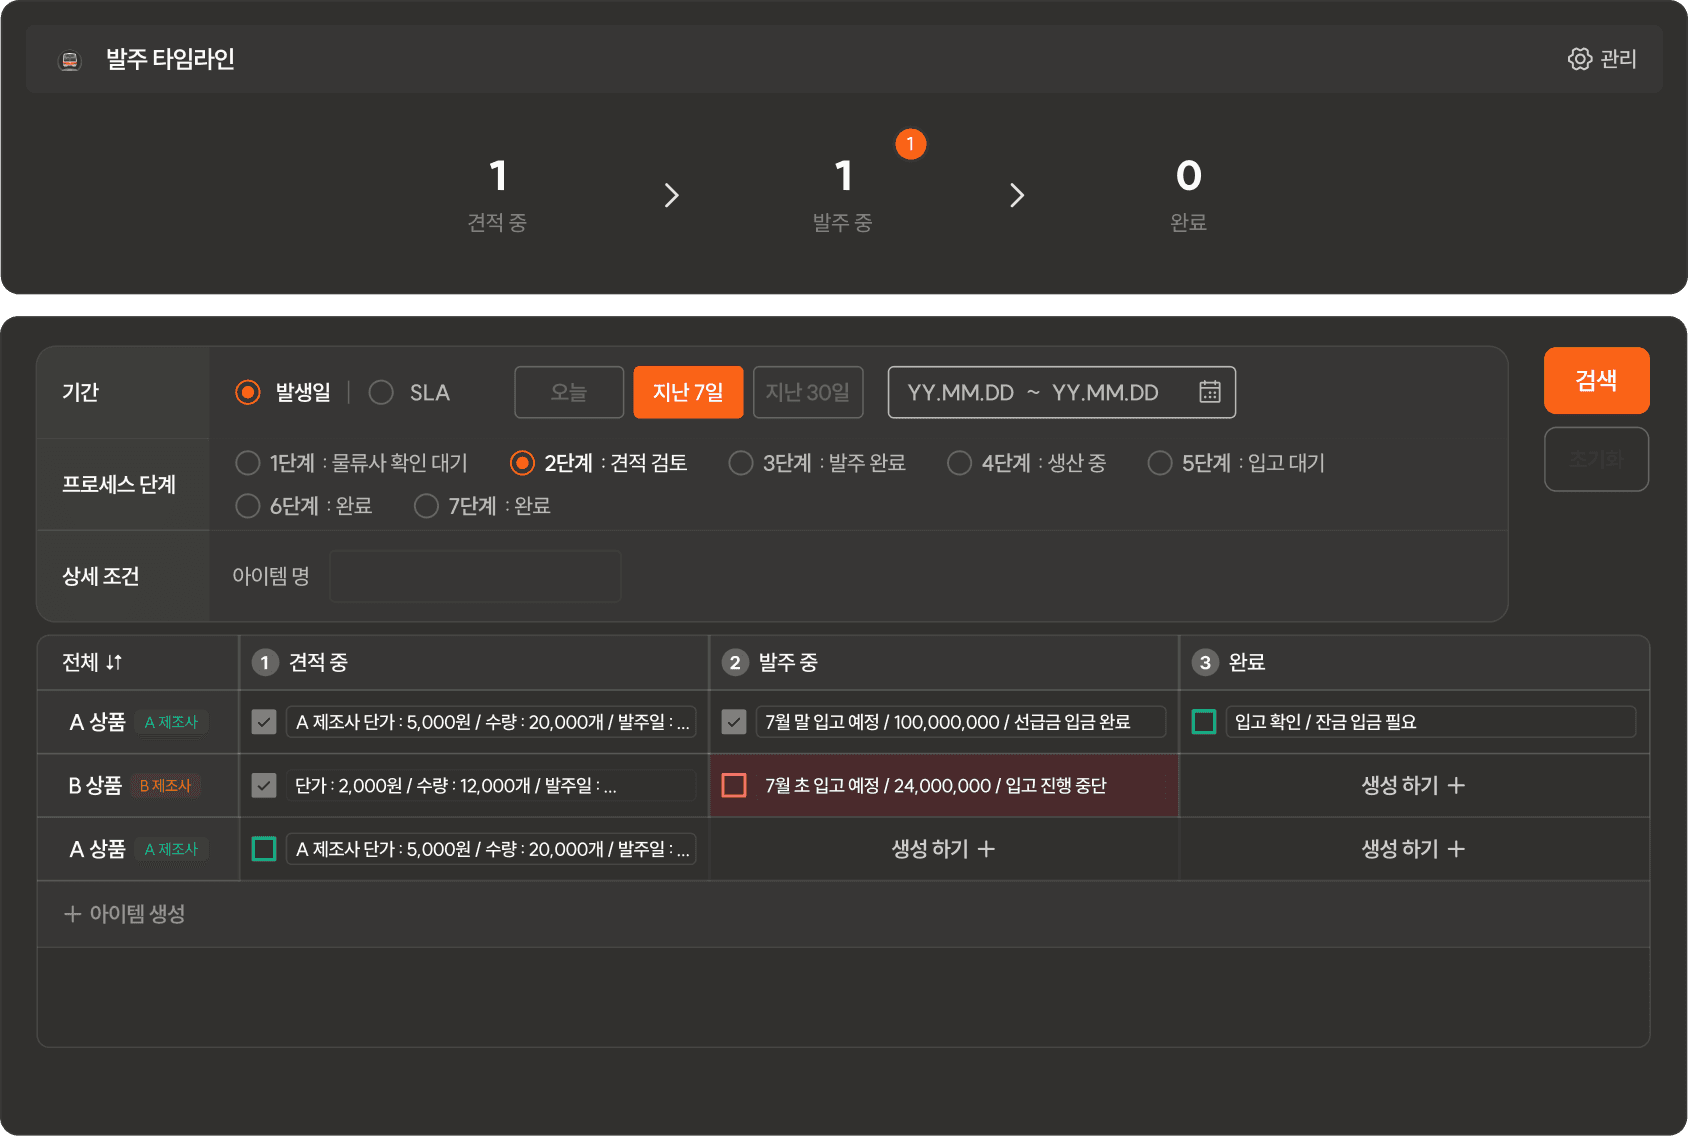Viewport: 1688px width, 1136px height.
Task: Select 5단계 : 입고 대기 option
Action: pyautogui.click(x=1160, y=463)
